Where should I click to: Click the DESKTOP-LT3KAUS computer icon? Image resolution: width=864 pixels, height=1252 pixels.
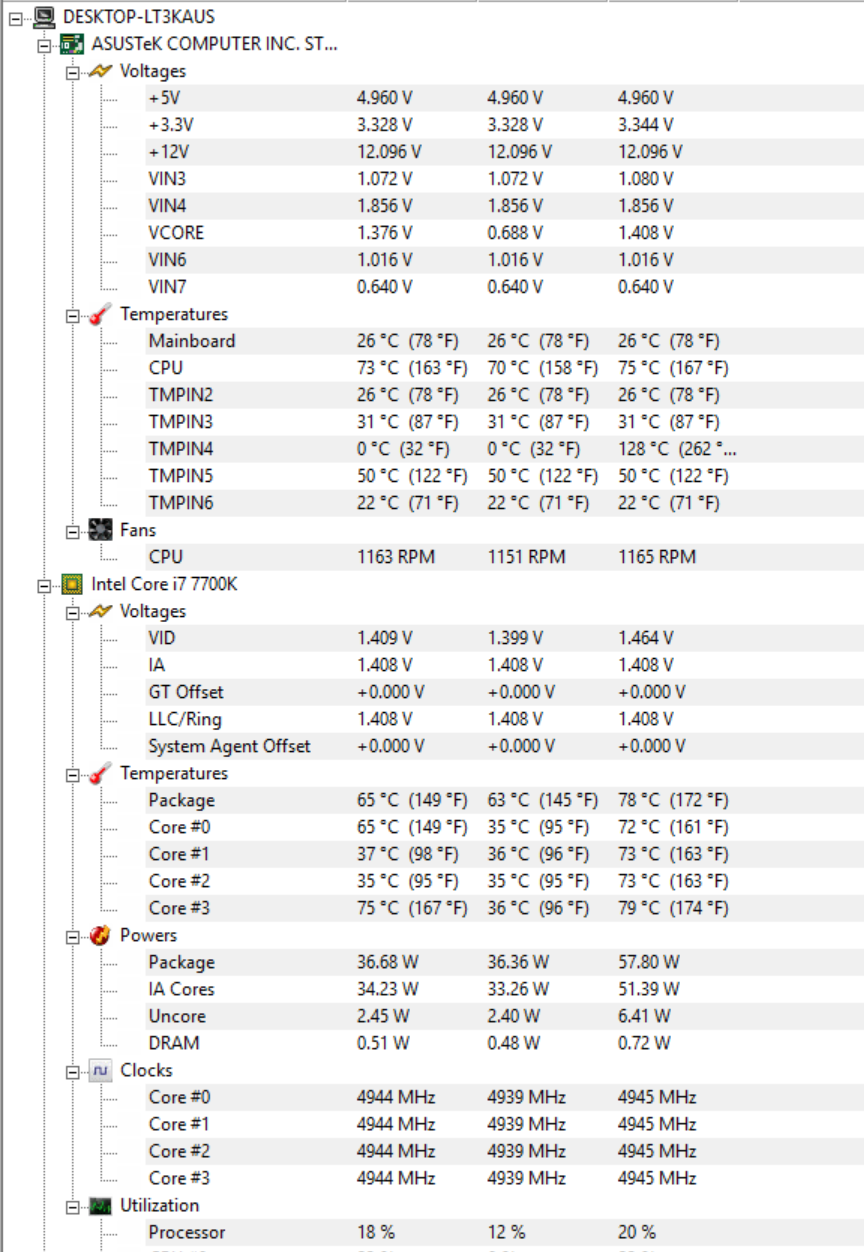coord(44,16)
